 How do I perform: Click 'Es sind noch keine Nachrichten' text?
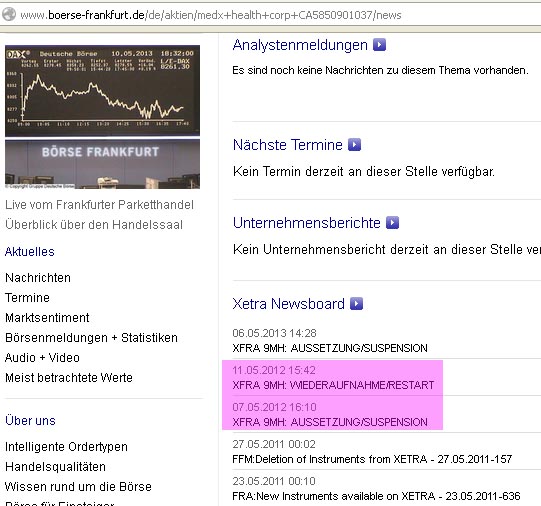tap(380, 70)
